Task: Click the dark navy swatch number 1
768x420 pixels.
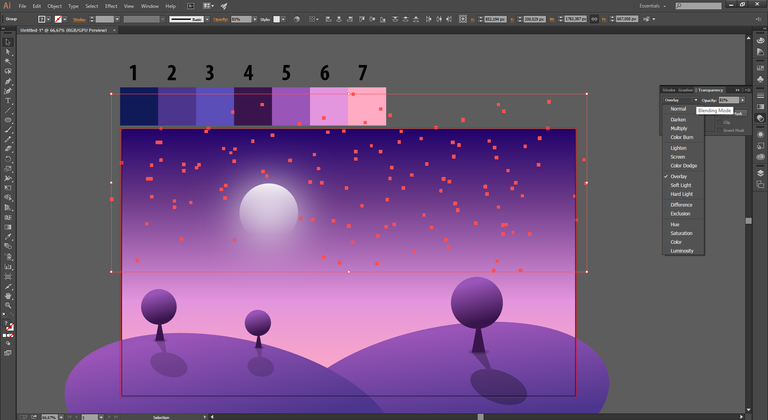Action: click(x=139, y=106)
